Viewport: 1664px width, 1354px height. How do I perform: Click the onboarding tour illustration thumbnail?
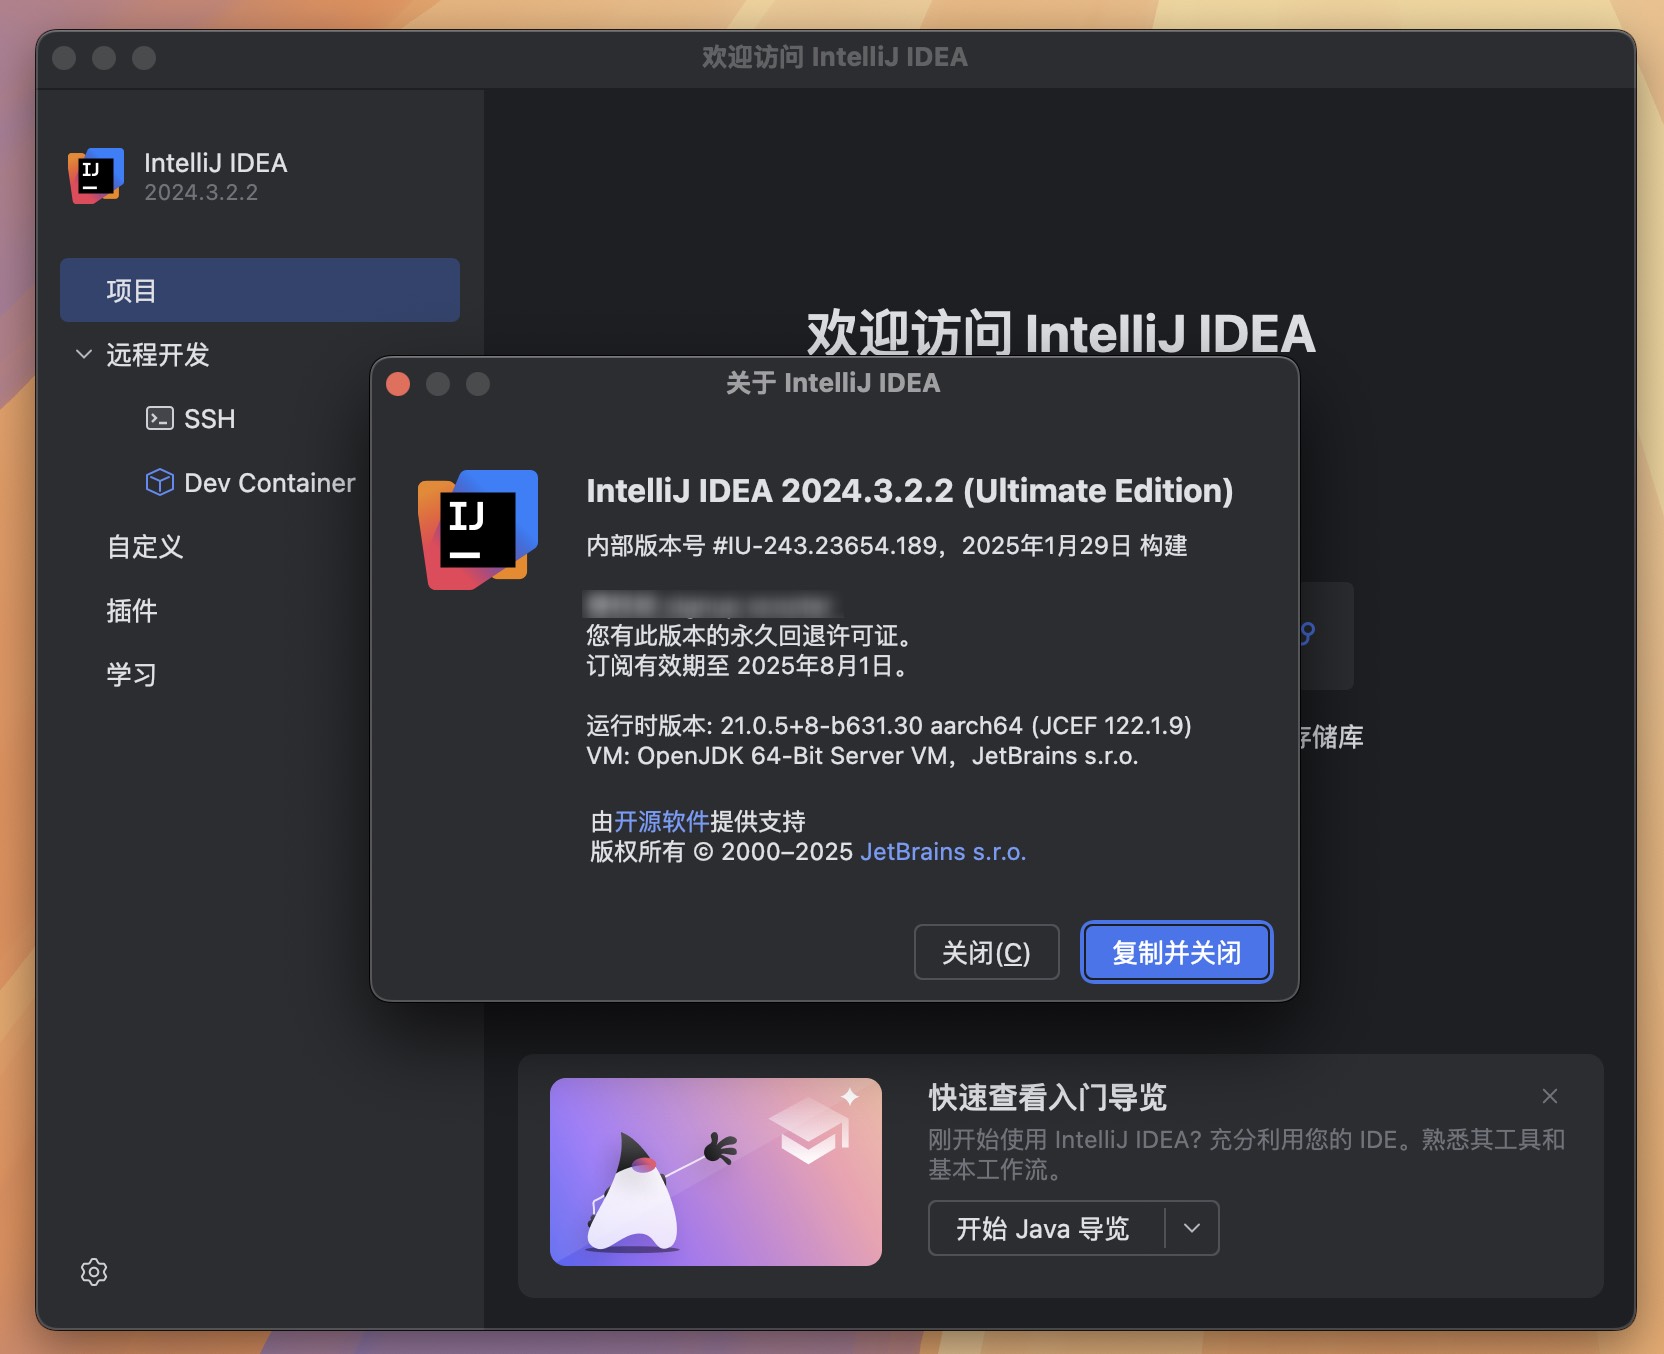click(716, 1171)
